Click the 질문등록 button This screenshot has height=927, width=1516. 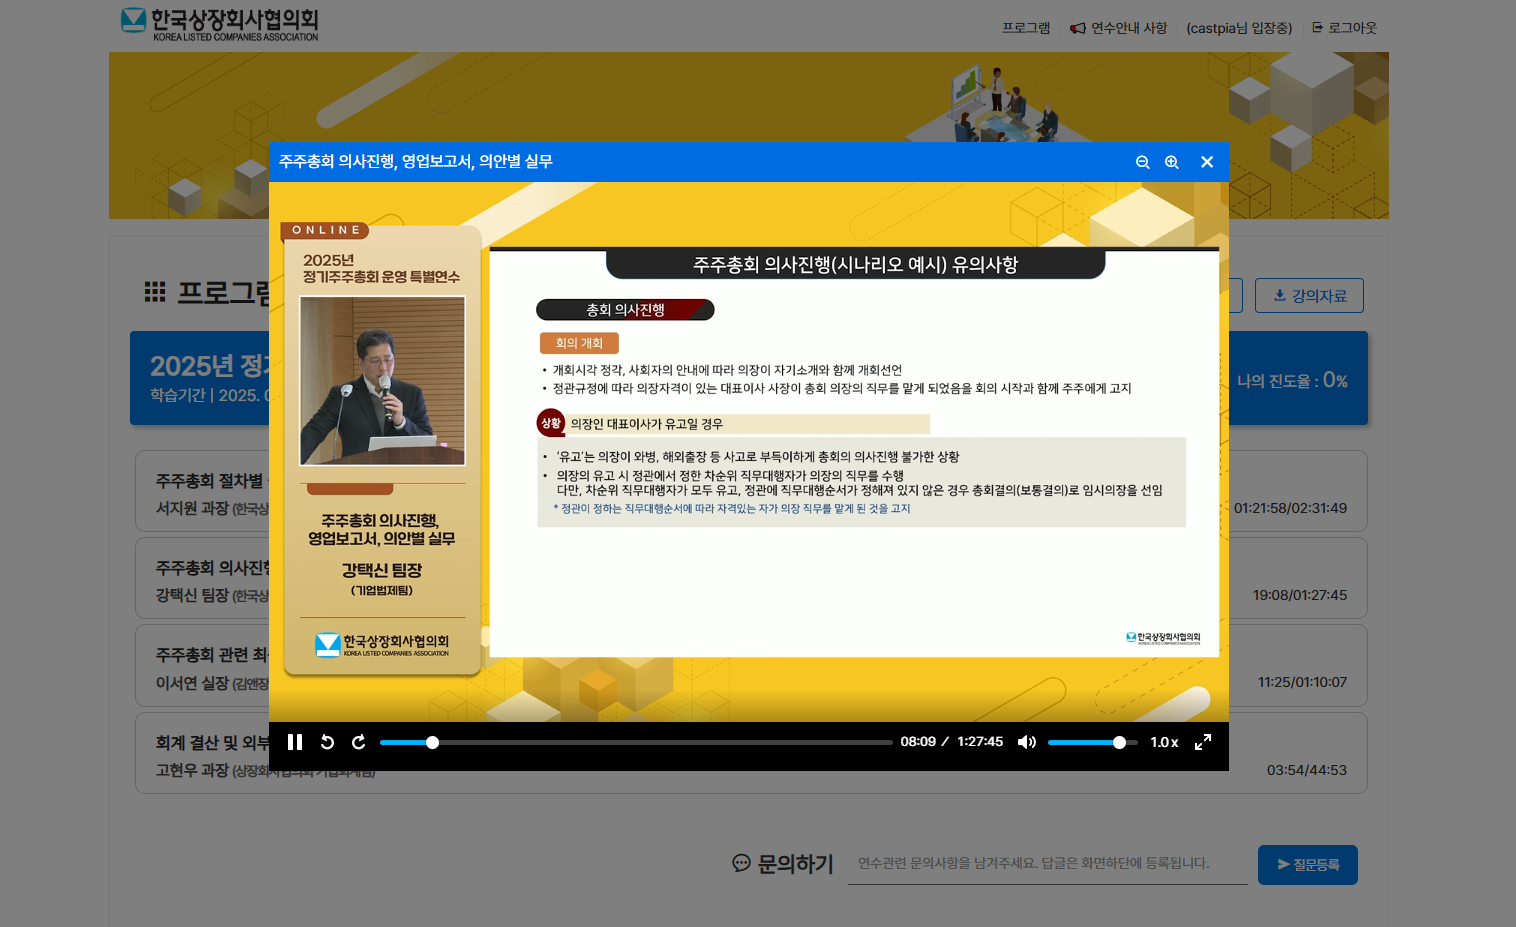[1307, 865]
